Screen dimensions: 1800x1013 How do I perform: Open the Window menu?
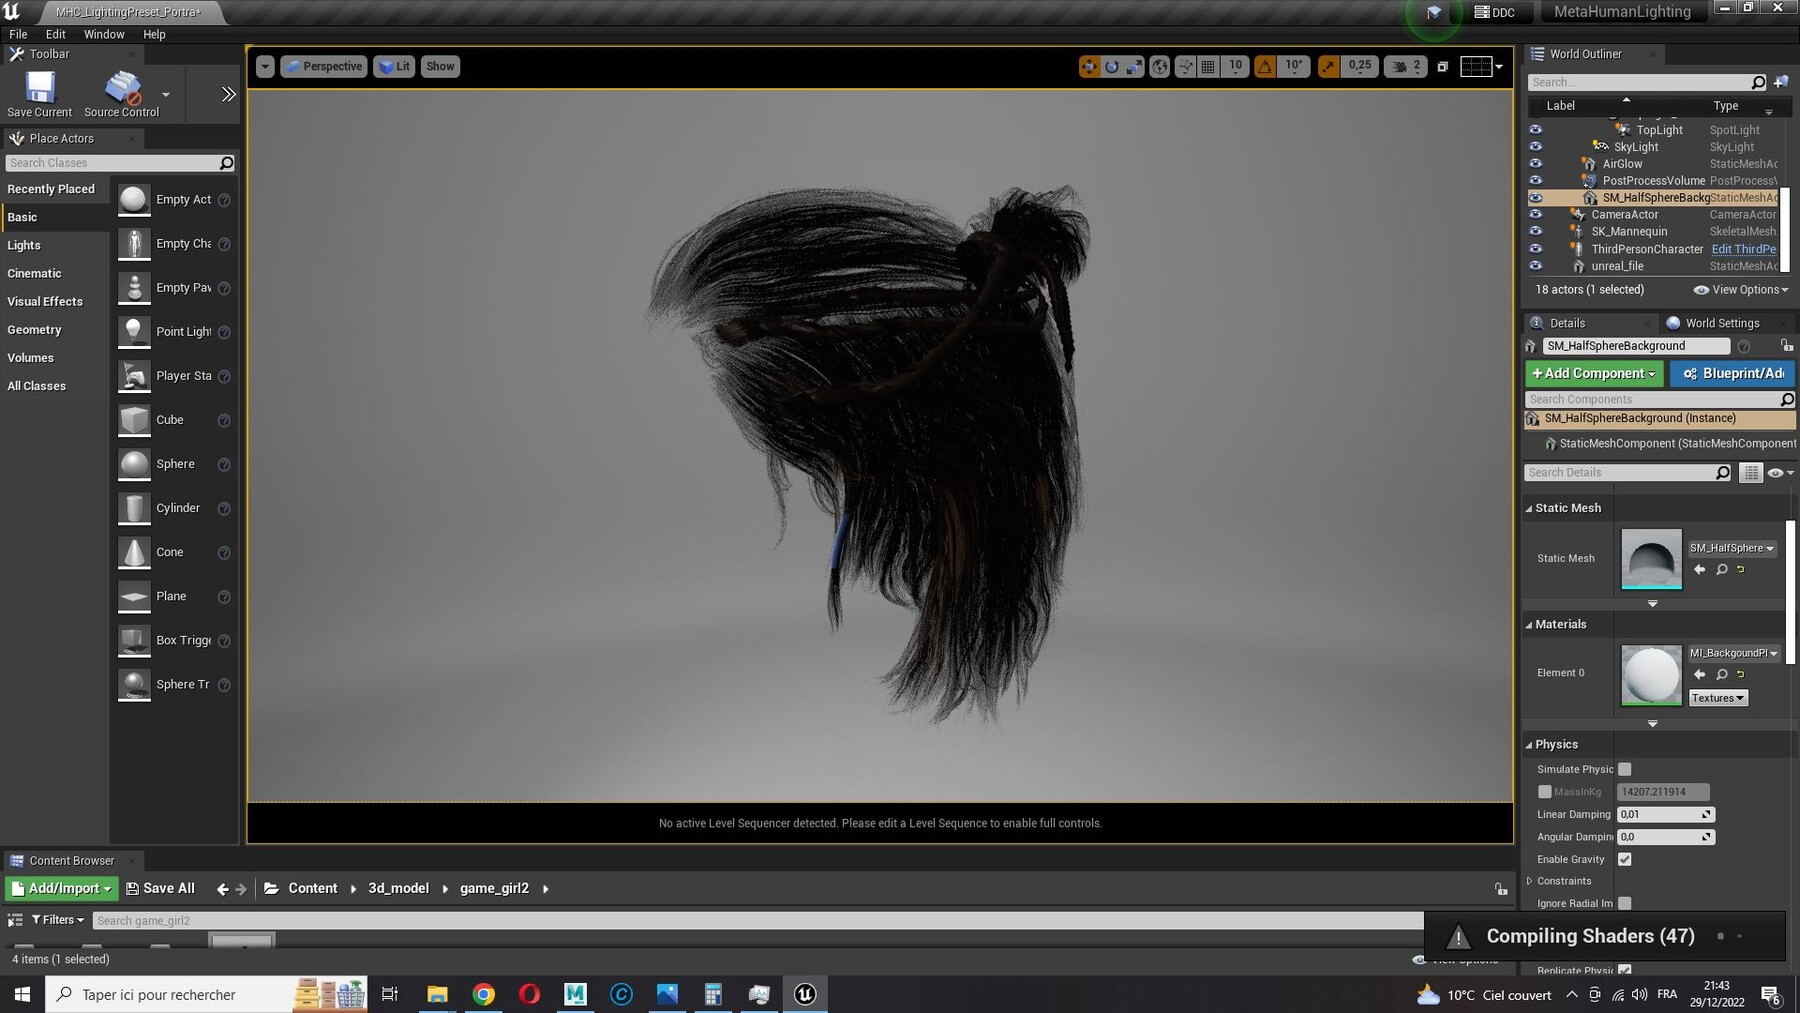104,34
